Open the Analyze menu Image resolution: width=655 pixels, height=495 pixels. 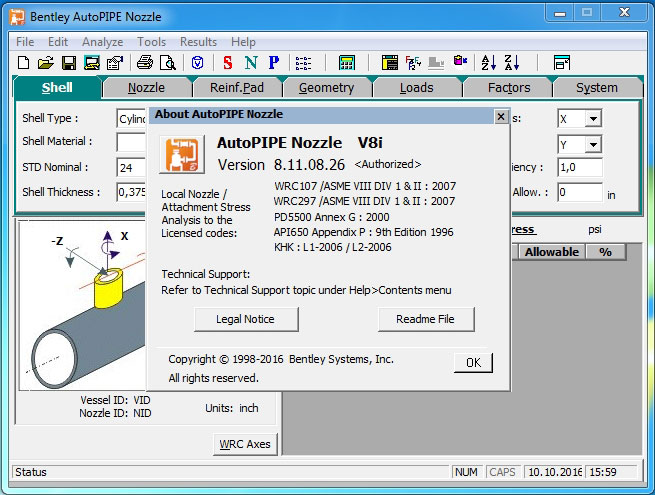[x=102, y=42]
